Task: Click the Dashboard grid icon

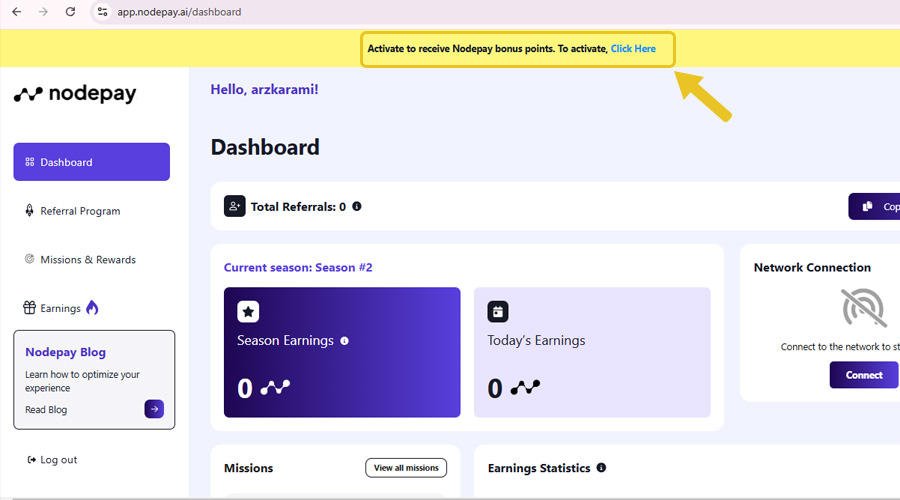Action: (x=30, y=162)
